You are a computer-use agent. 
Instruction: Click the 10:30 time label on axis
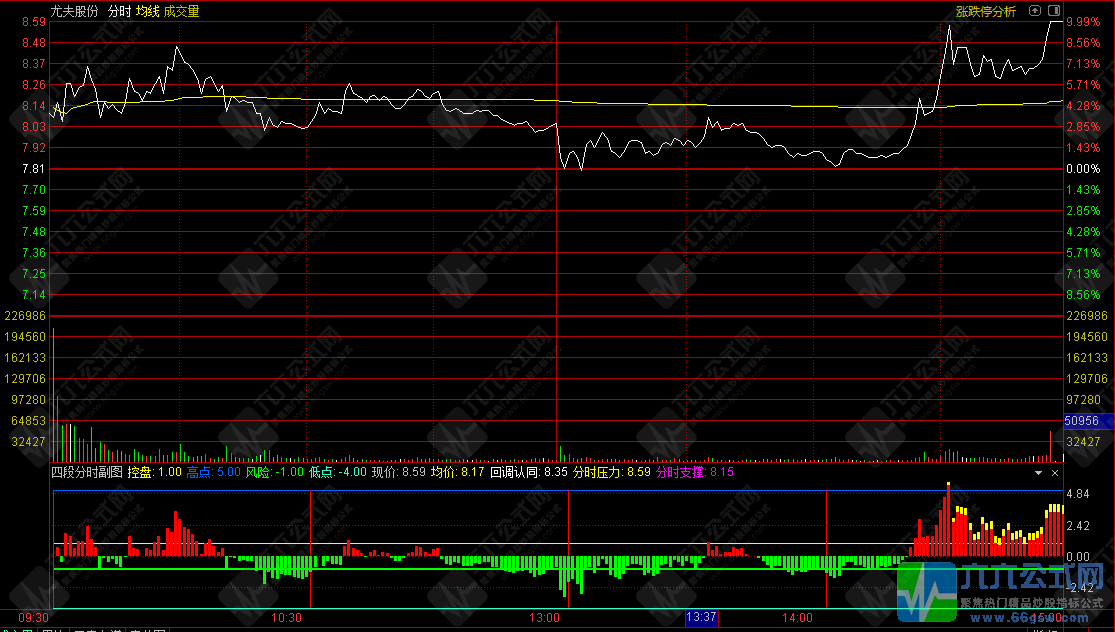(x=288, y=618)
